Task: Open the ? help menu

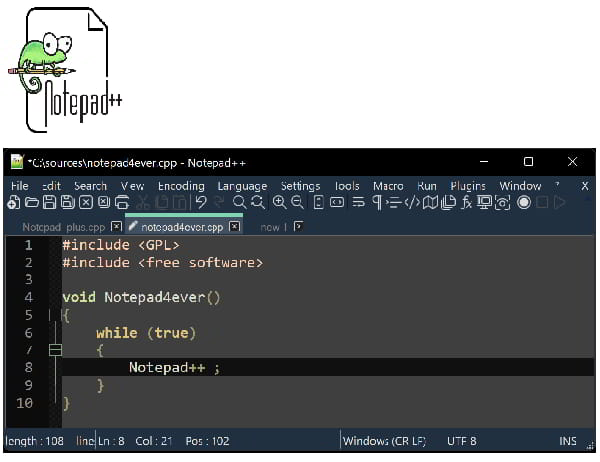Action: (x=558, y=185)
